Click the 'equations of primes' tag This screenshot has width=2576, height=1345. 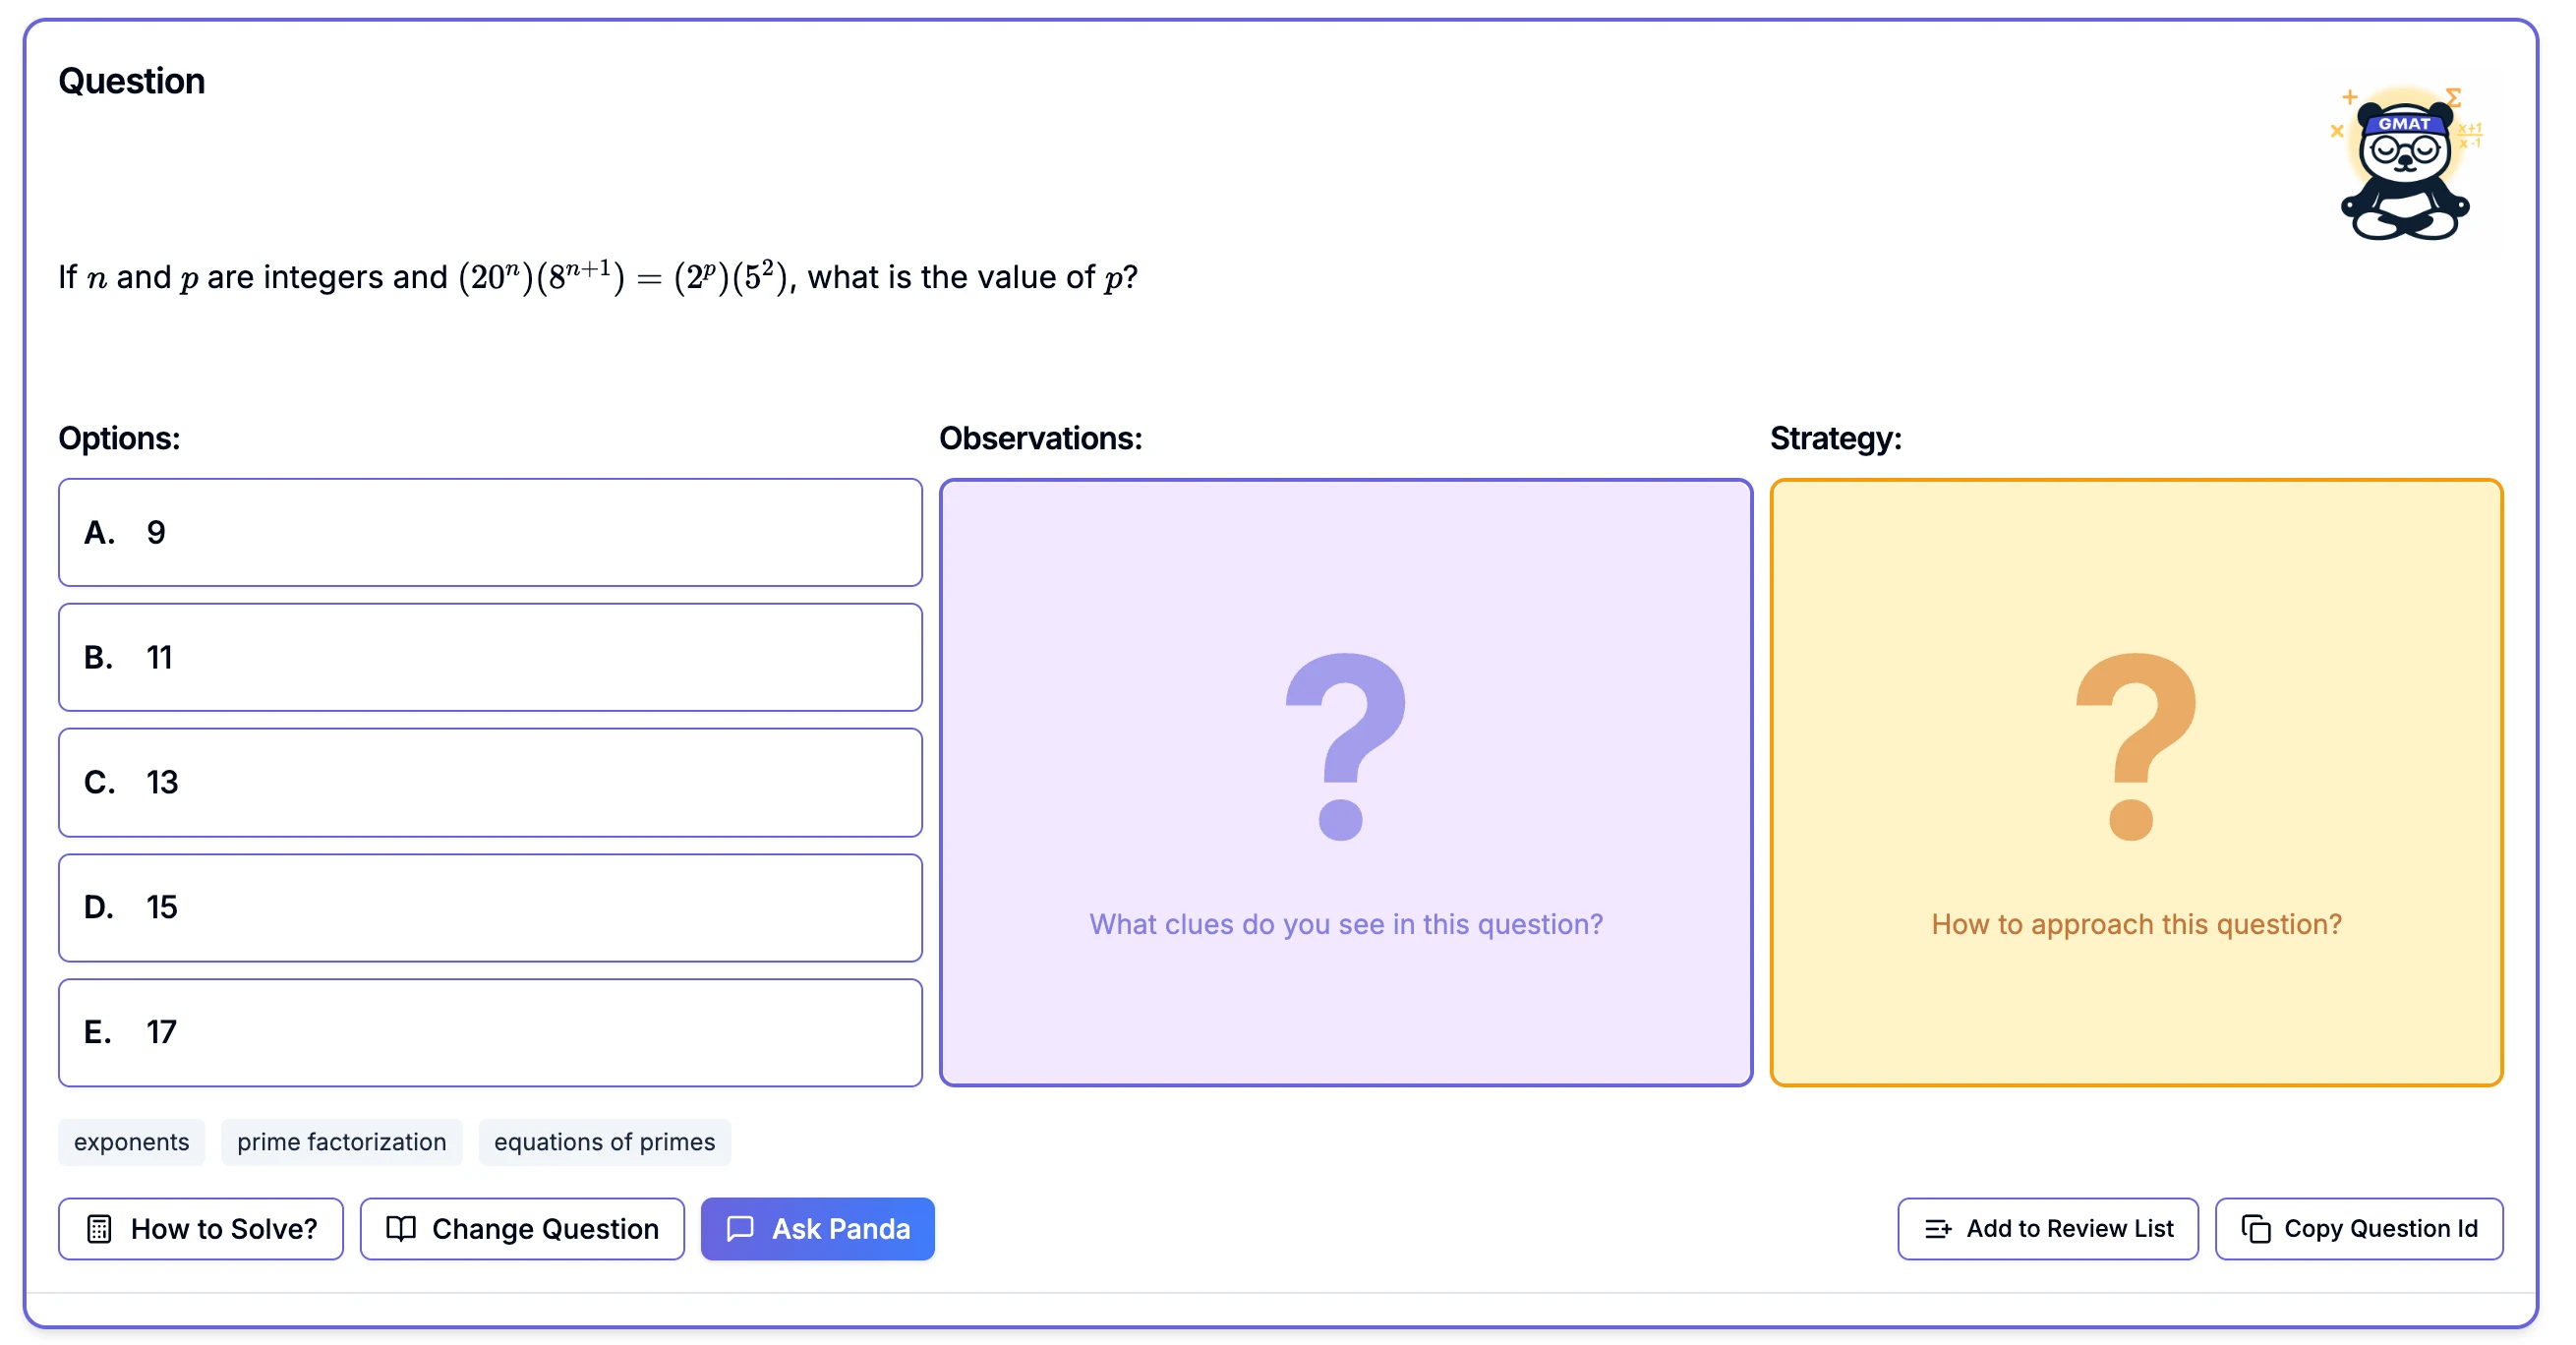click(604, 1142)
